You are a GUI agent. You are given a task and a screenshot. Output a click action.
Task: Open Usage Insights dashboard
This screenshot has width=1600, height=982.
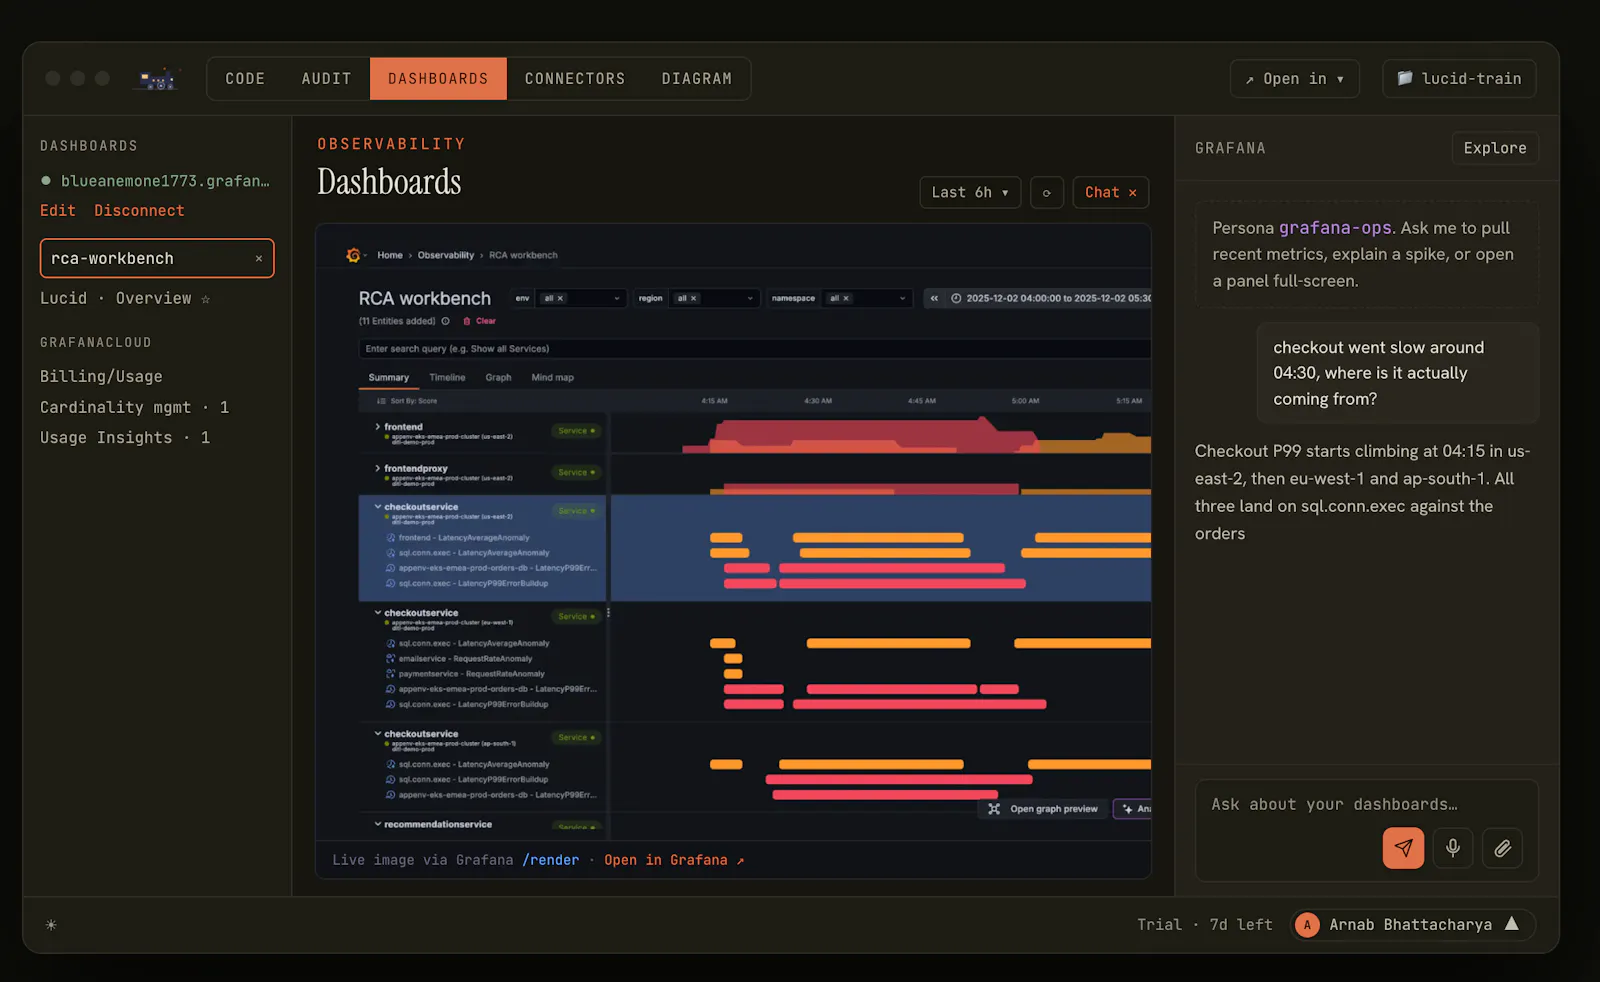[x=125, y=437]
